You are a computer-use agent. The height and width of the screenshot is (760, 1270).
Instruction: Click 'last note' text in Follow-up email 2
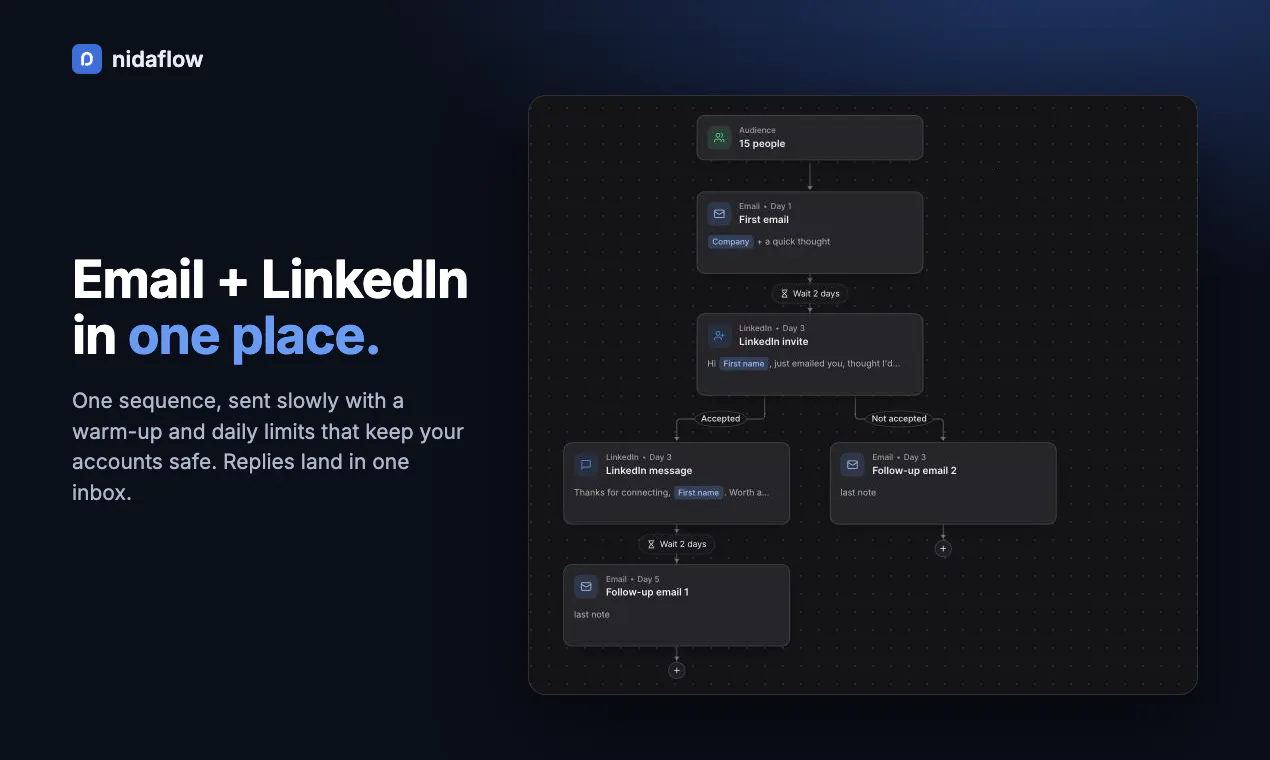point(858,493)
